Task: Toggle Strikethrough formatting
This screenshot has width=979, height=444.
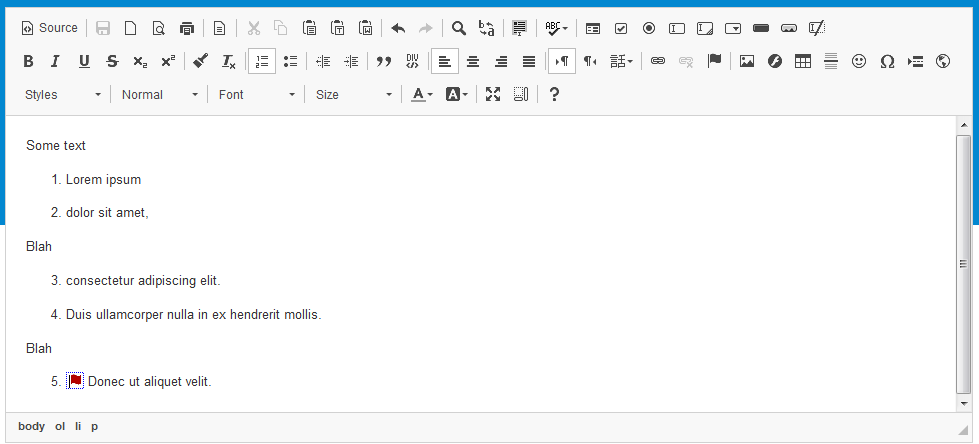Action: click(x=112, y=61)
